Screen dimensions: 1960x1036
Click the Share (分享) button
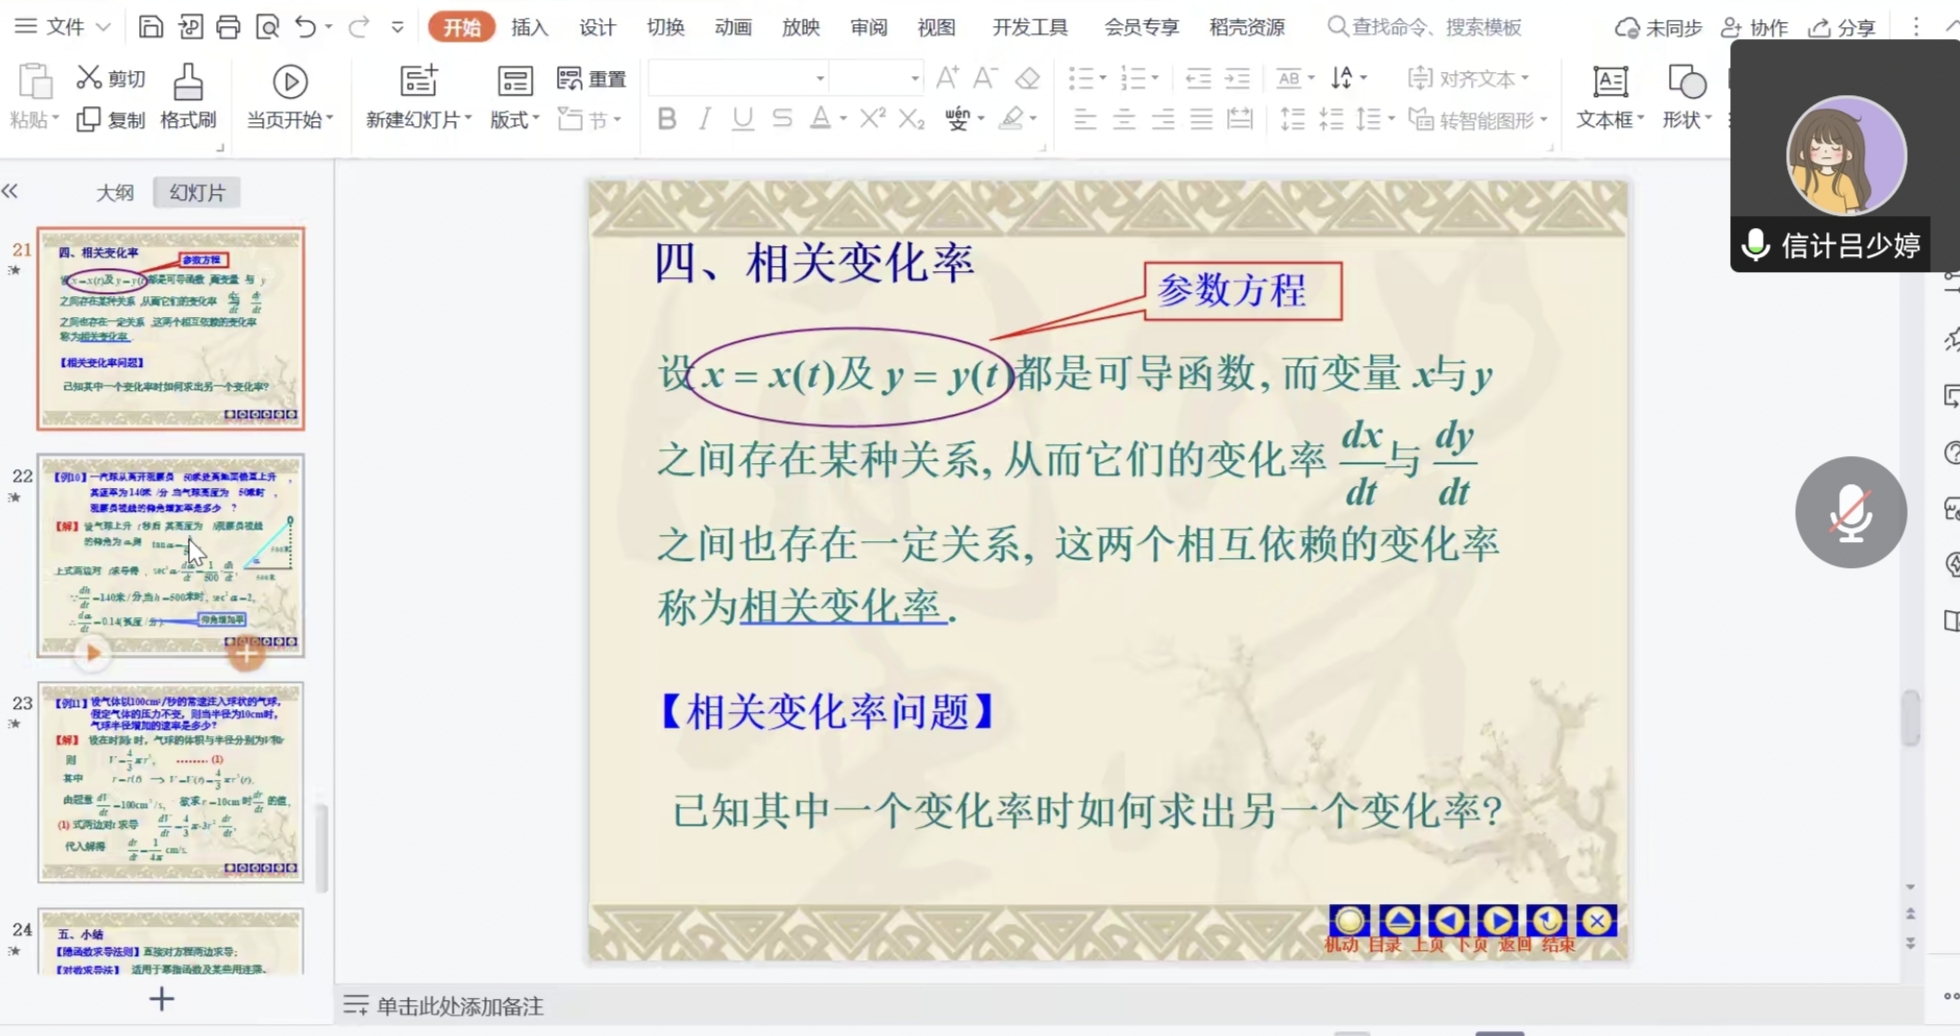coord(1842,28)
